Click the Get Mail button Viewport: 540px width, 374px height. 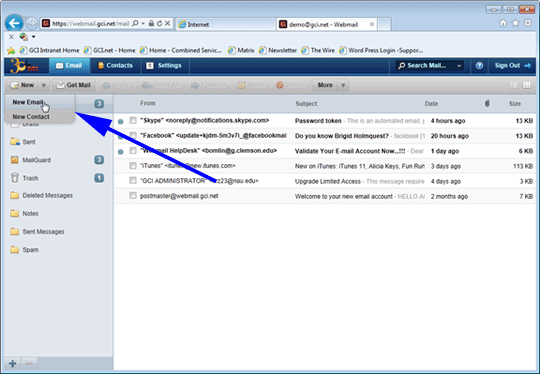click(74, 85)
